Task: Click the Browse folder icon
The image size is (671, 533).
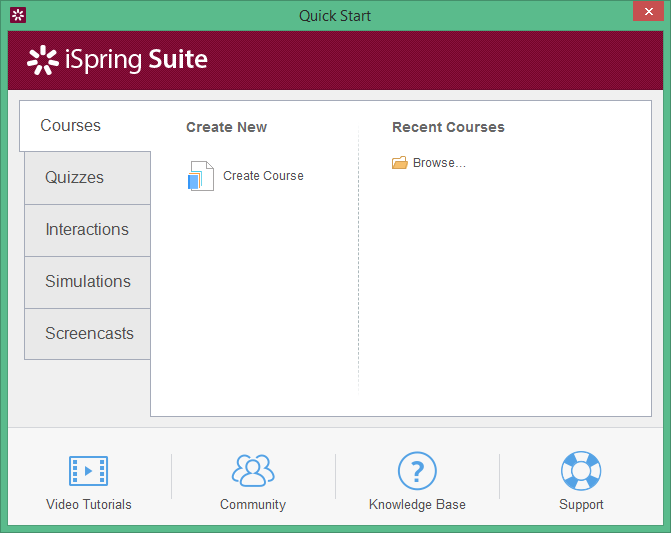Action: 400,163
